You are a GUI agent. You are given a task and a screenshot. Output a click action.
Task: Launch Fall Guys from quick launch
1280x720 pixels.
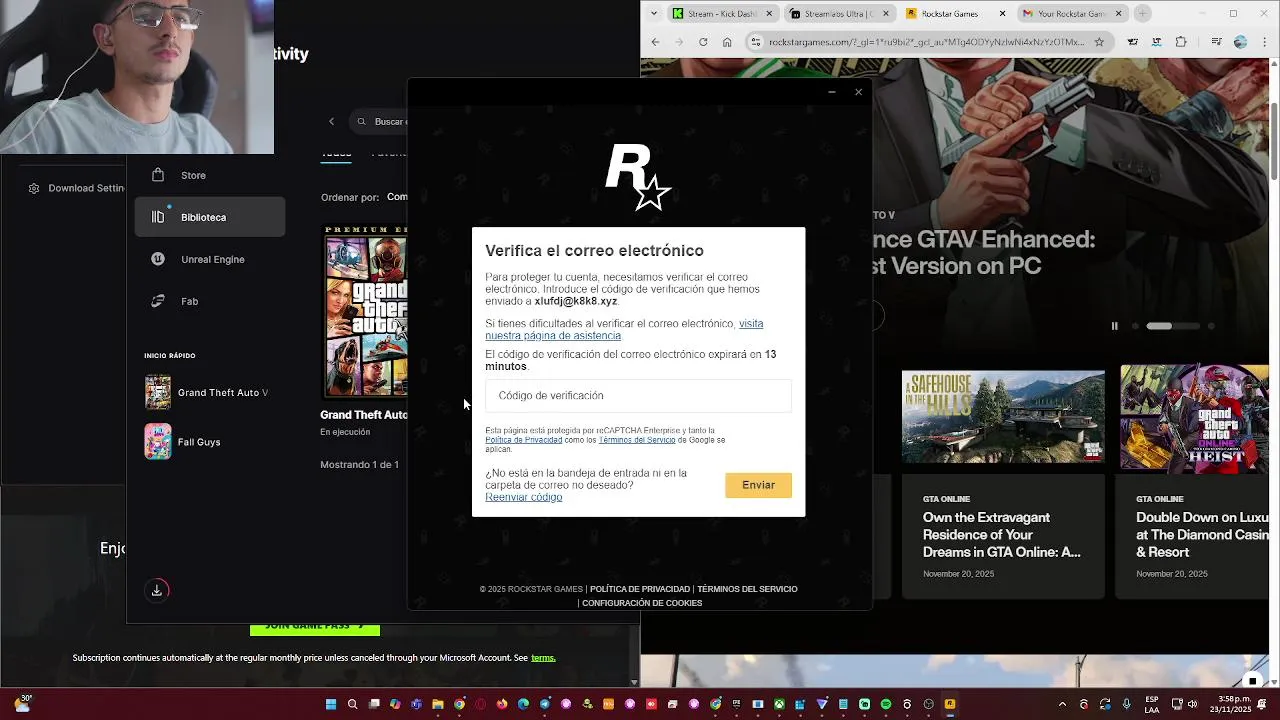click(x=183, y=442)
